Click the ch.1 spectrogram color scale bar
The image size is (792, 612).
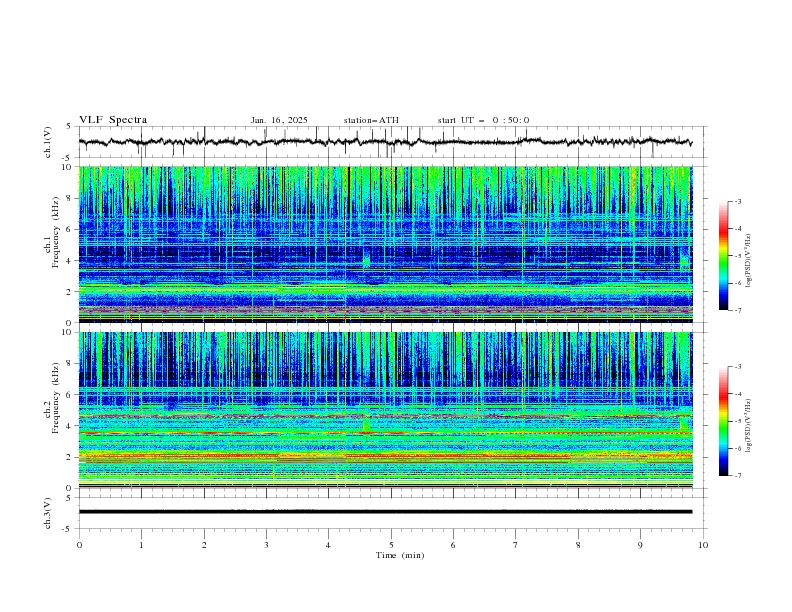click(723, 255)
